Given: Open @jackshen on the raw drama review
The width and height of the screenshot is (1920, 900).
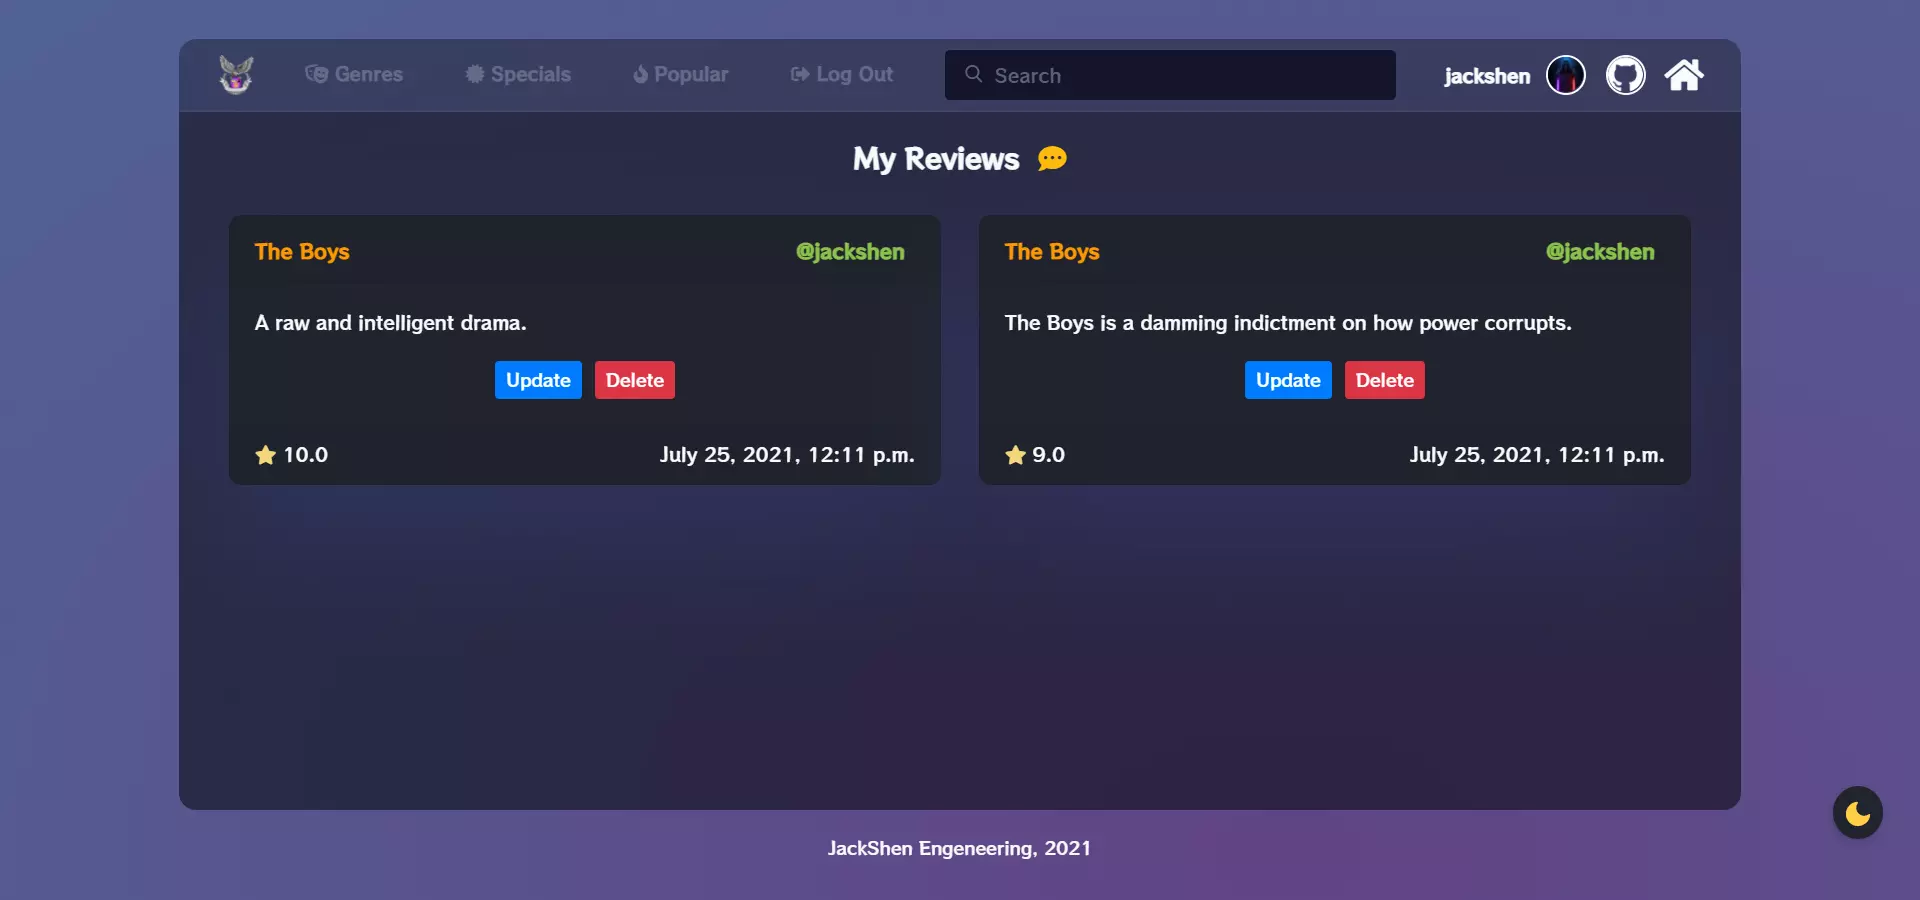Looking at the screenshot, I should coord(850,252).
